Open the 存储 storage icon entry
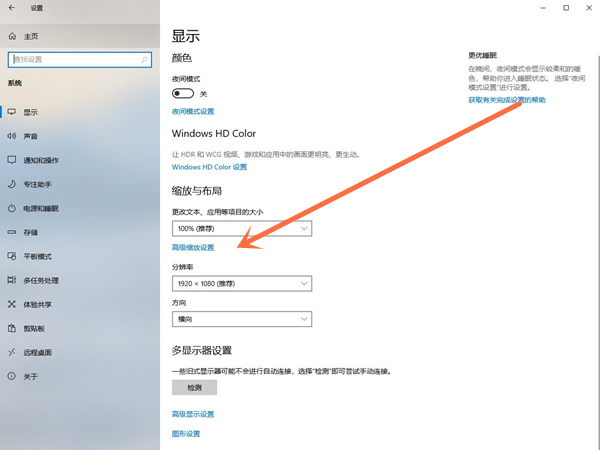Screen dimensions: 600x450 click(x=12, y=232)
